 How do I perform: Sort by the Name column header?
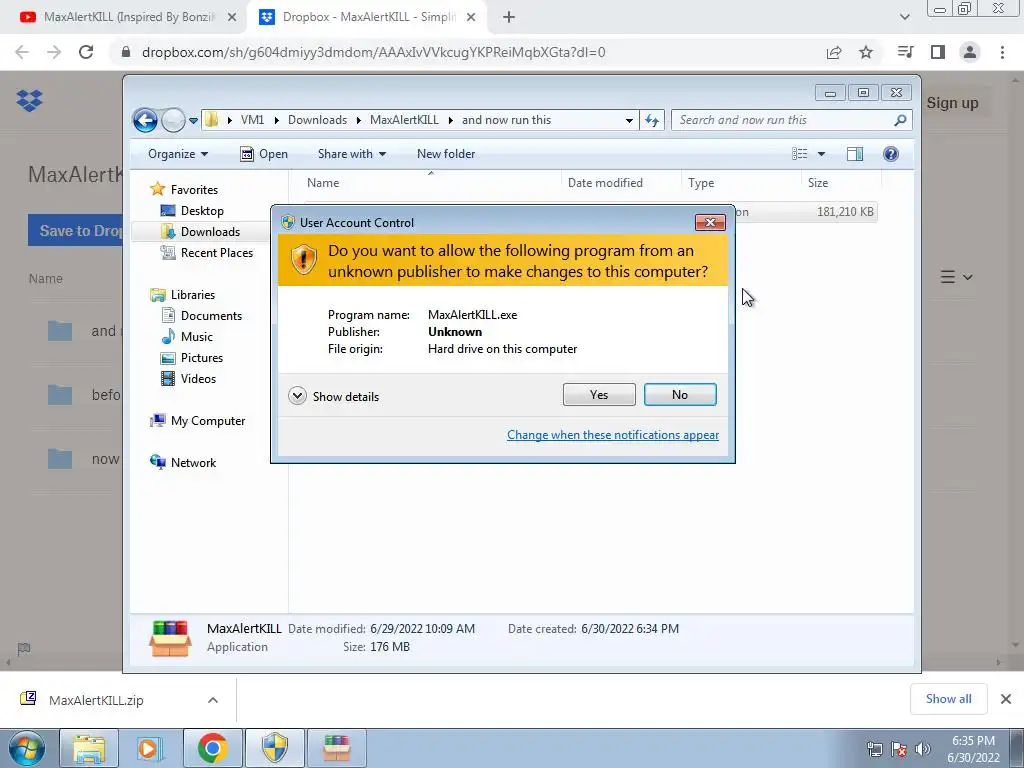tap(431, 183)
